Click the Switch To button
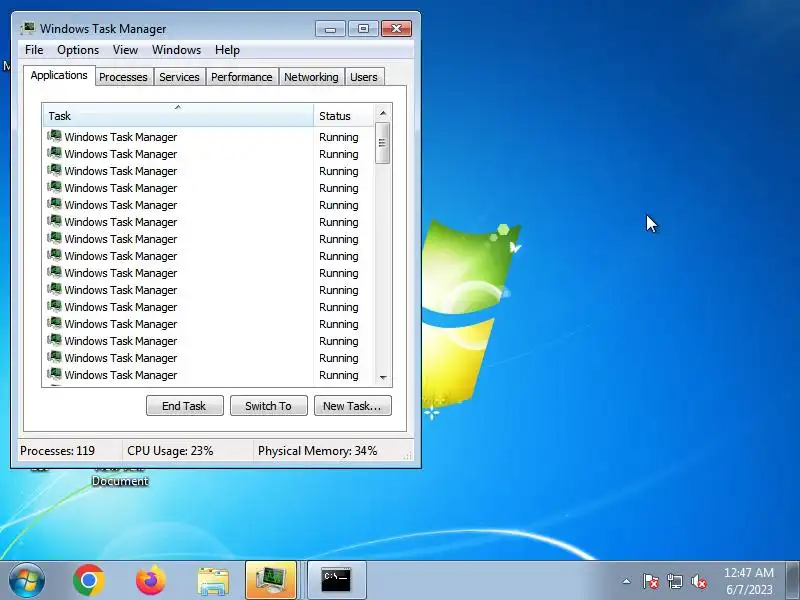This screenshot has height=600, width=800. click(268, 406)
